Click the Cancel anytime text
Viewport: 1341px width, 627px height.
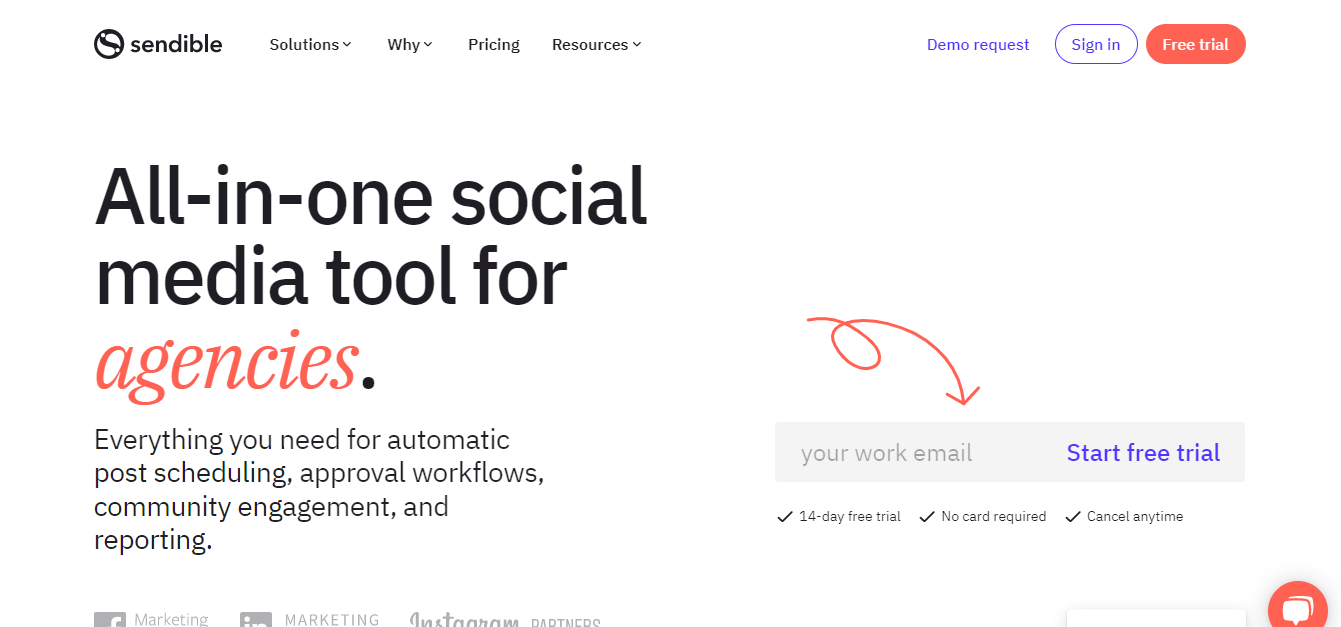click(1134, 517)
